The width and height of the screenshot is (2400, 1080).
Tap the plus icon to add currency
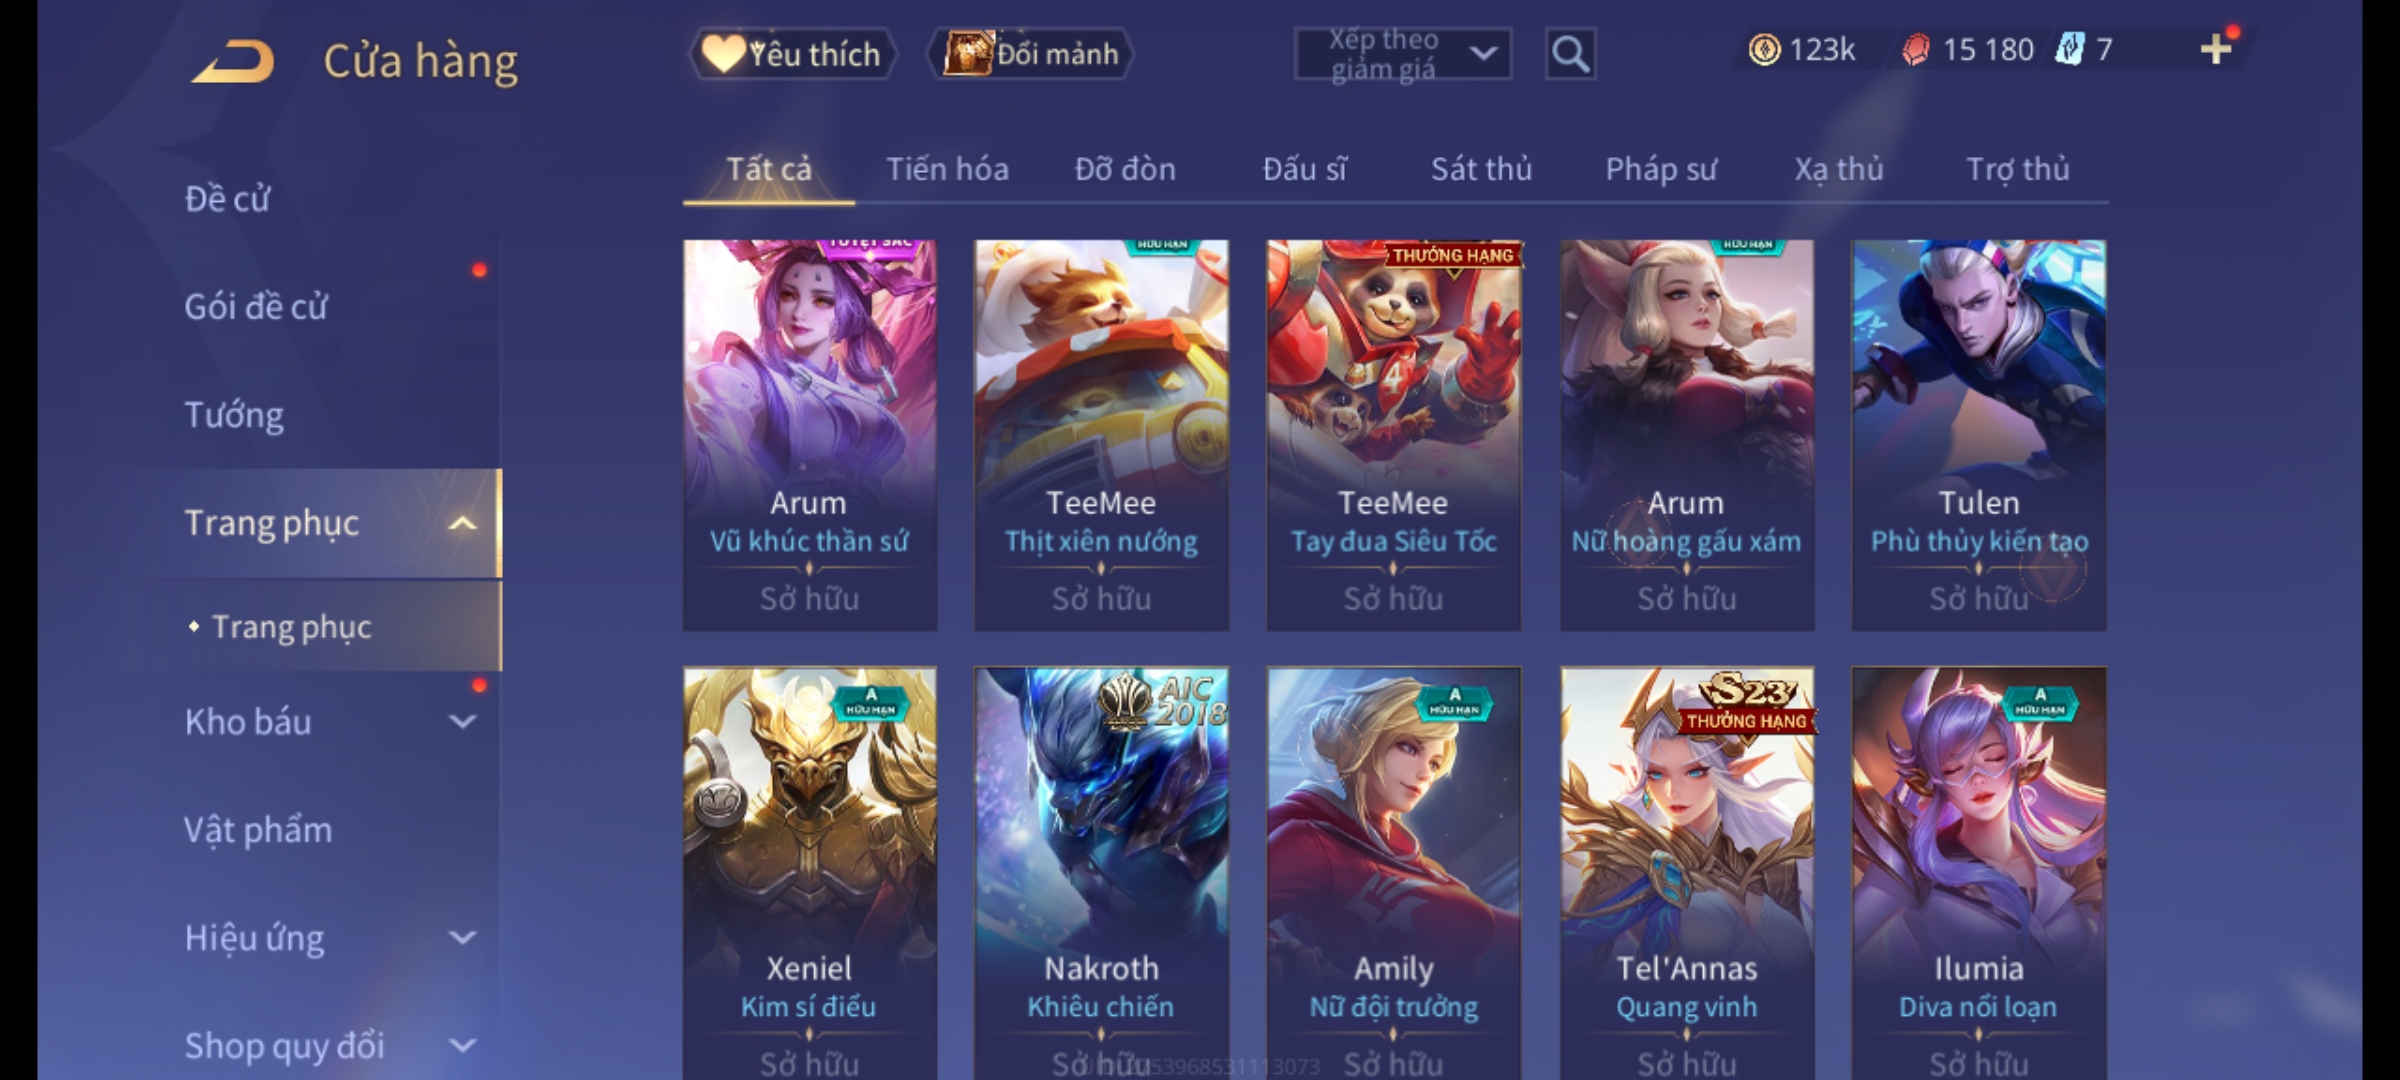[x=2216, y=49]
